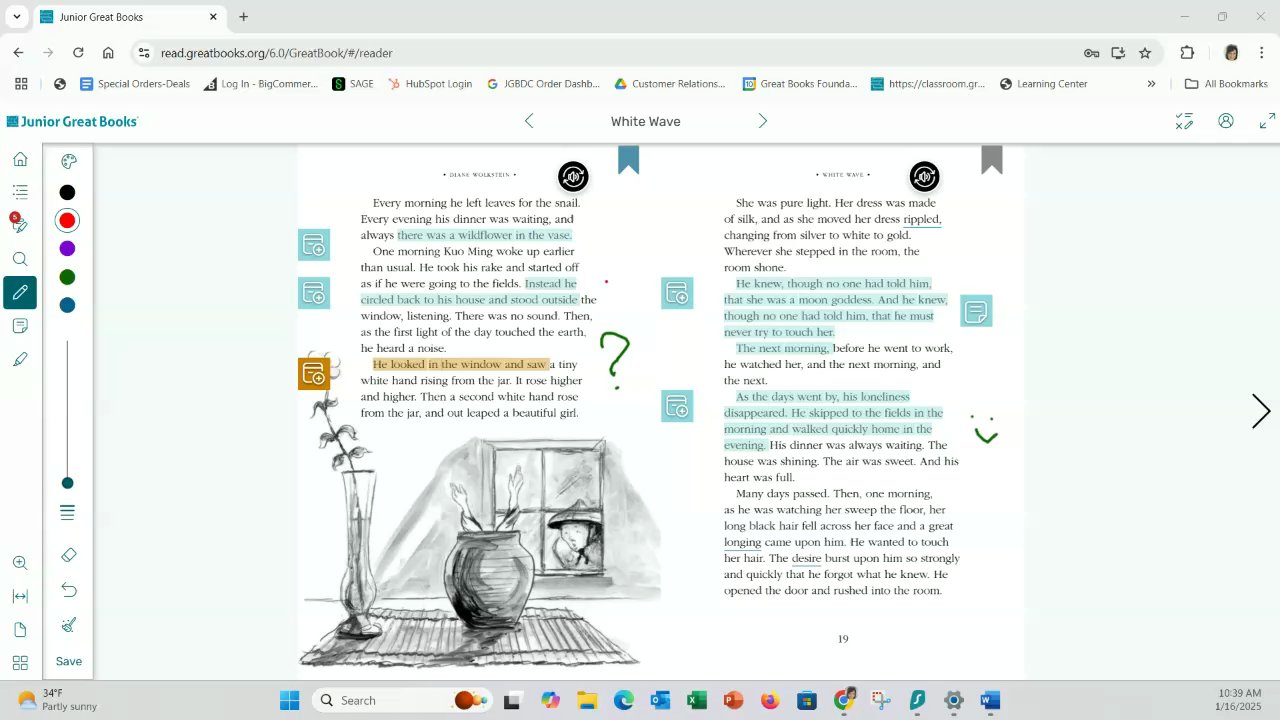
Task: Open note icon beside wildflower highlight
Action: pos(314,245)
